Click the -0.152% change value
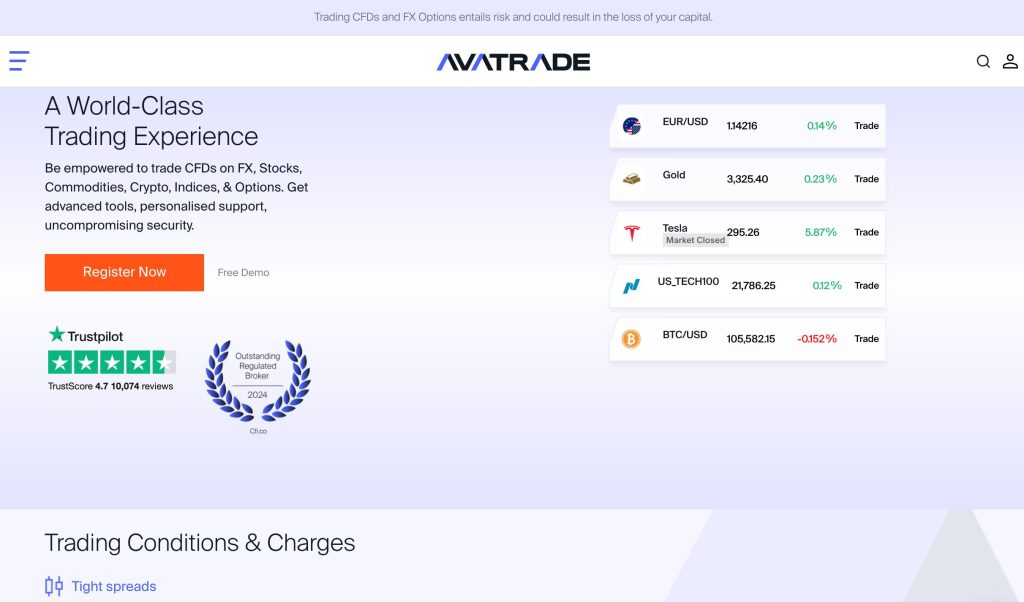Image resolution: width=1024 pixels, height=602 pixels. (x=817, y=339)
